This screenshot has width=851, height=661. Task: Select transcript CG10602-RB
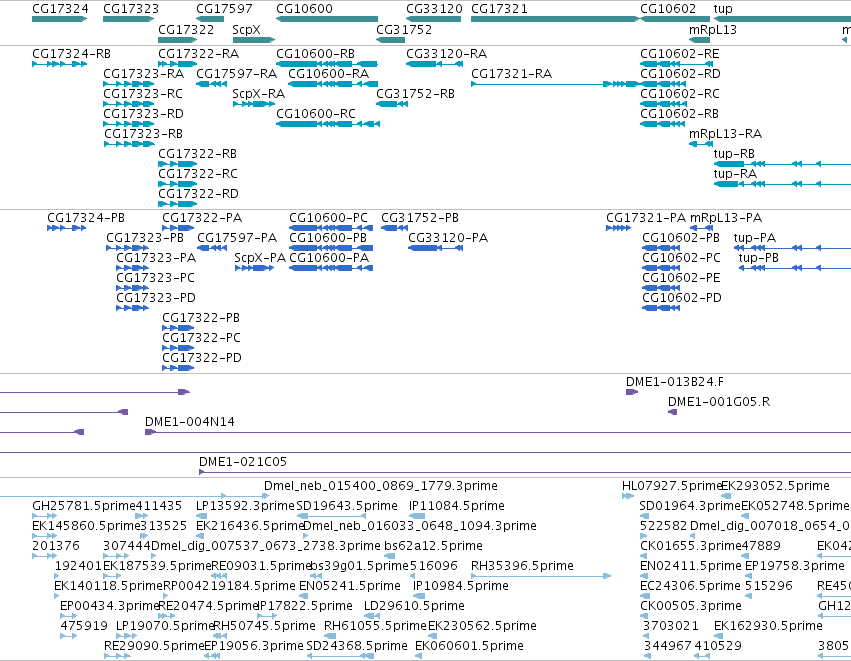(x=663, y=124)
